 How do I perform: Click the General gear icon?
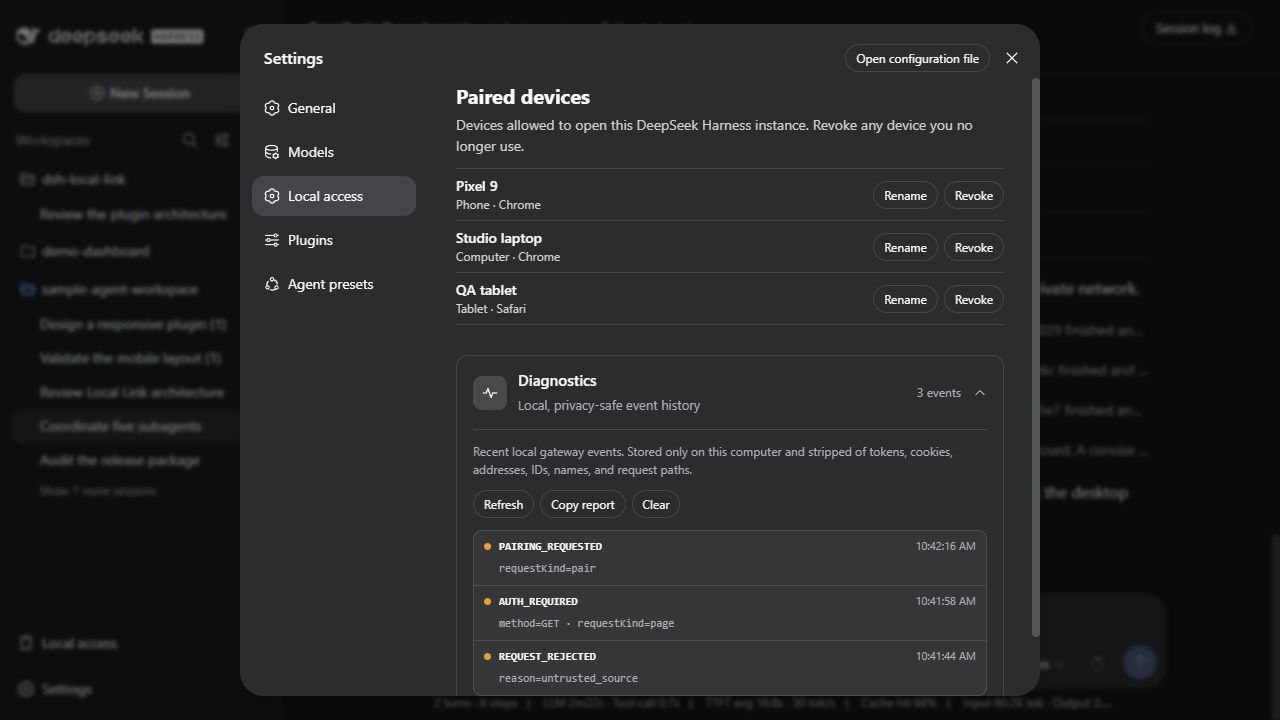tap(272, 108)
